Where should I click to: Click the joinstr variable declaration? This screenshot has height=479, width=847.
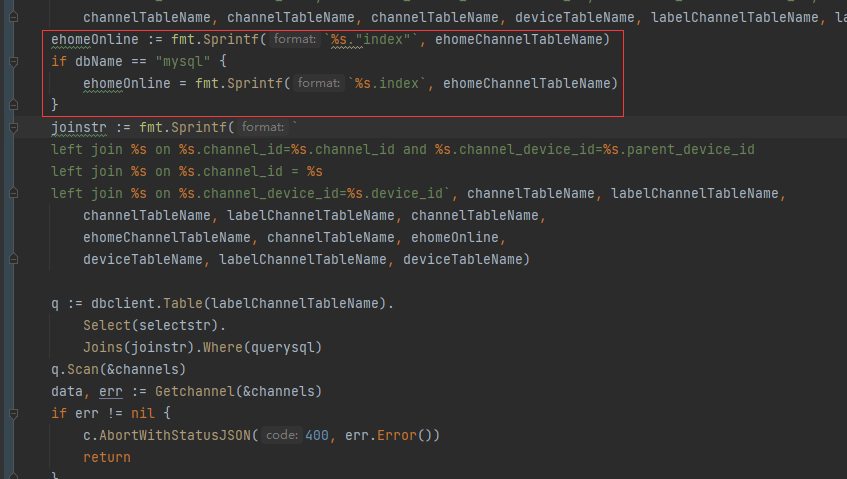tap(79, 127)
